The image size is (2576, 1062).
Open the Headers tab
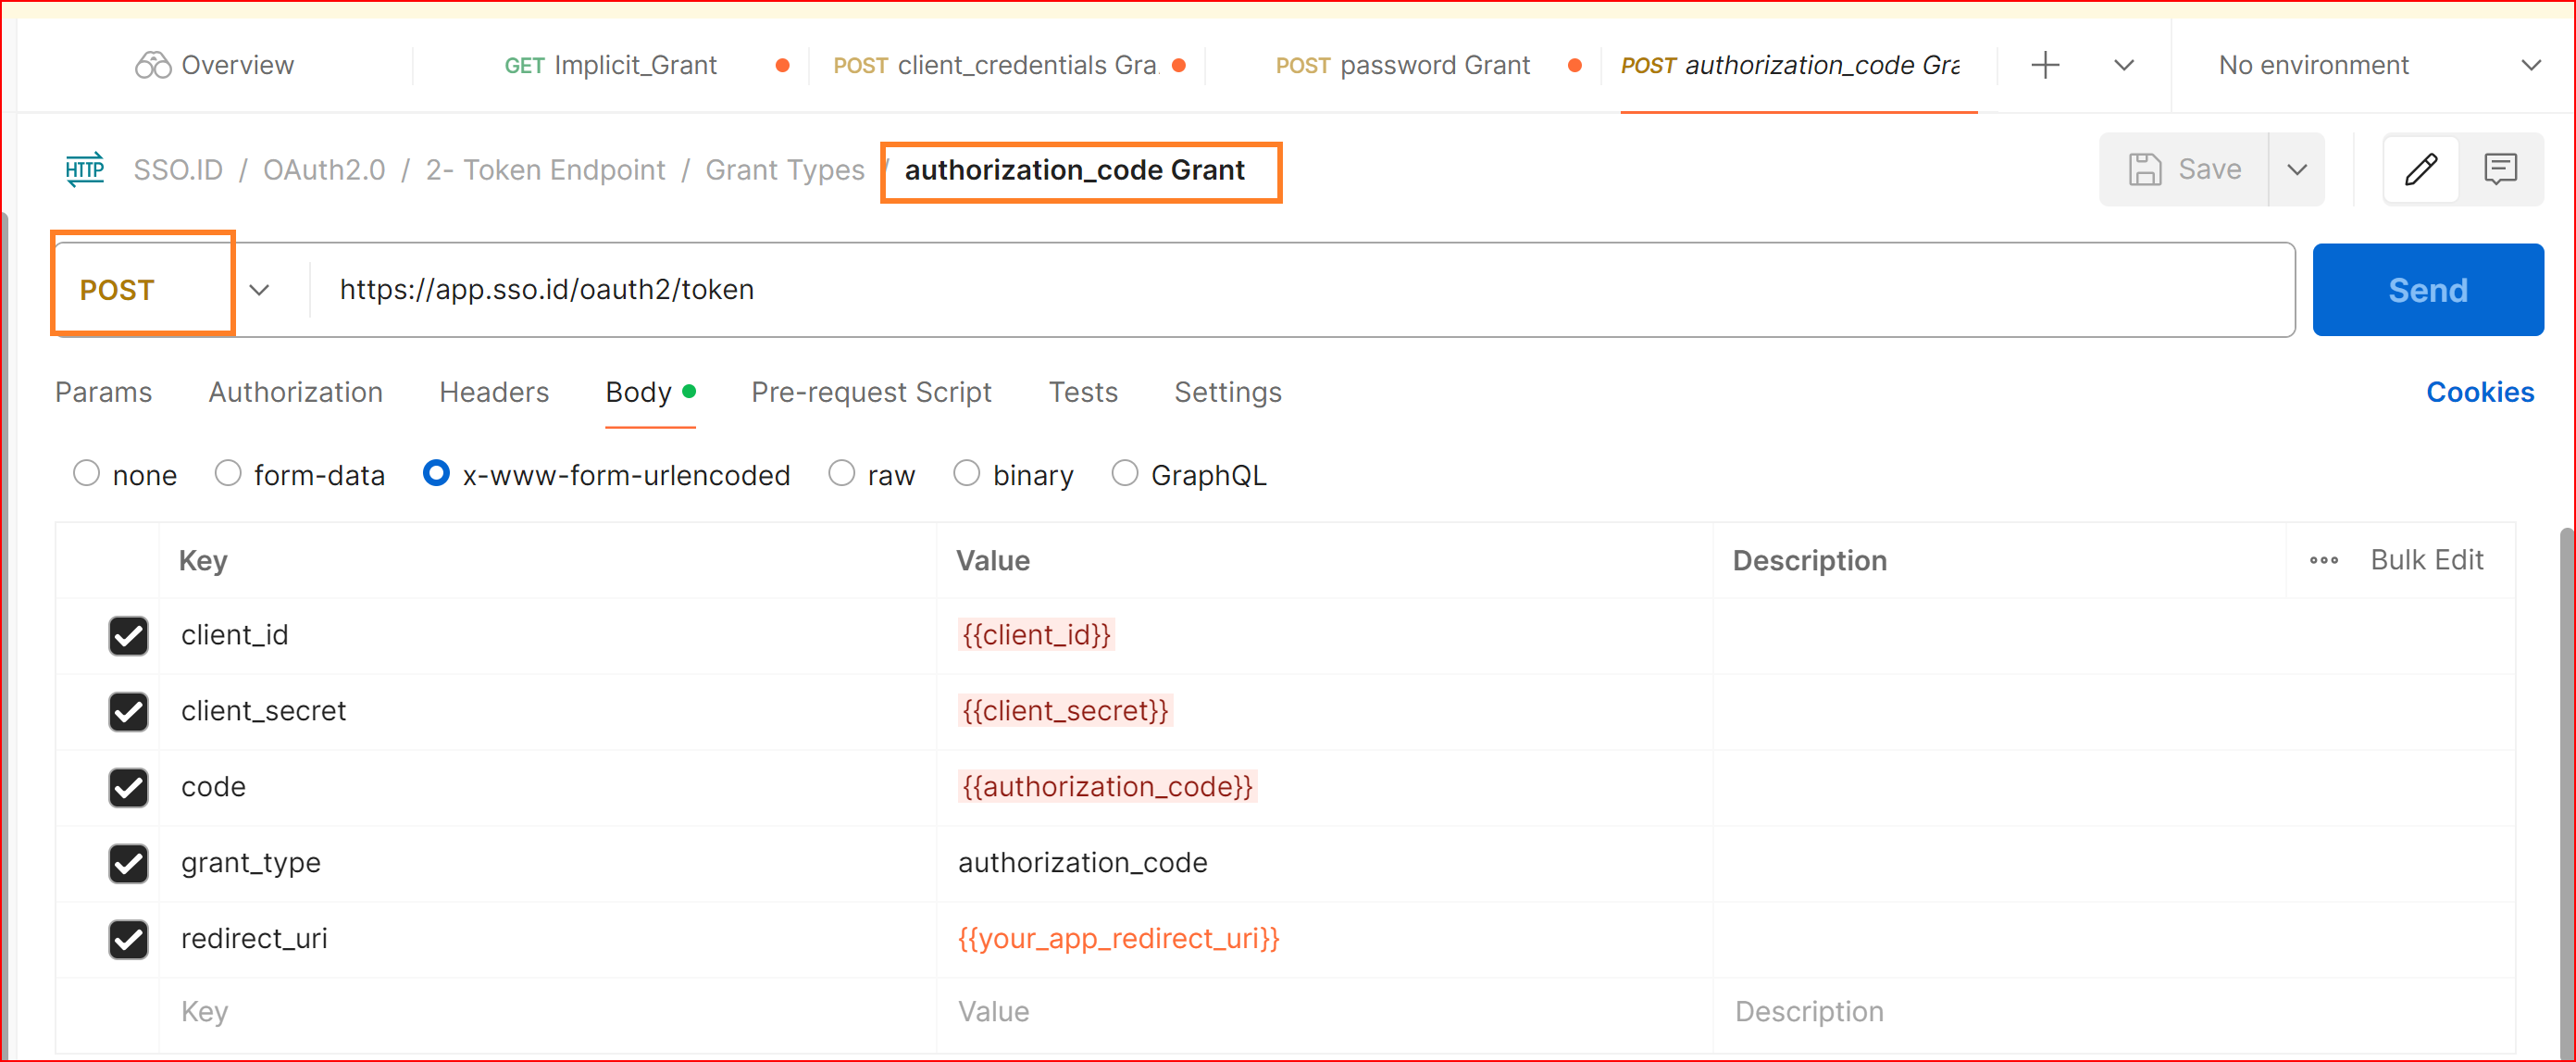coord(494,392)
